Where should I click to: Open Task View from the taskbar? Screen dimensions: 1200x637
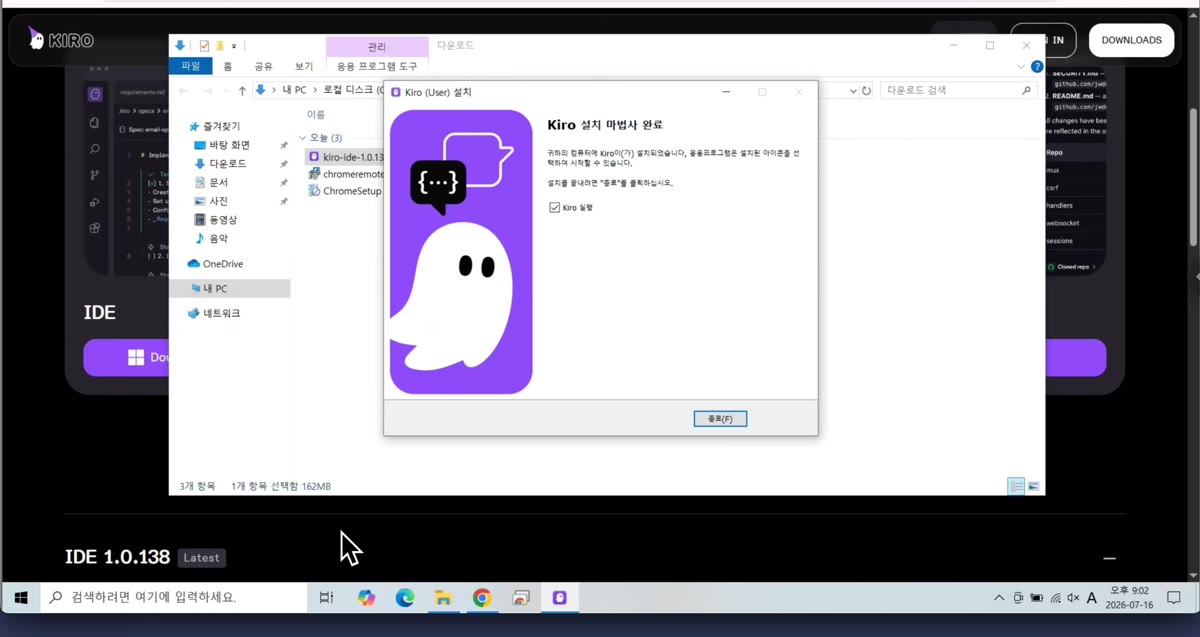point(326,598)
